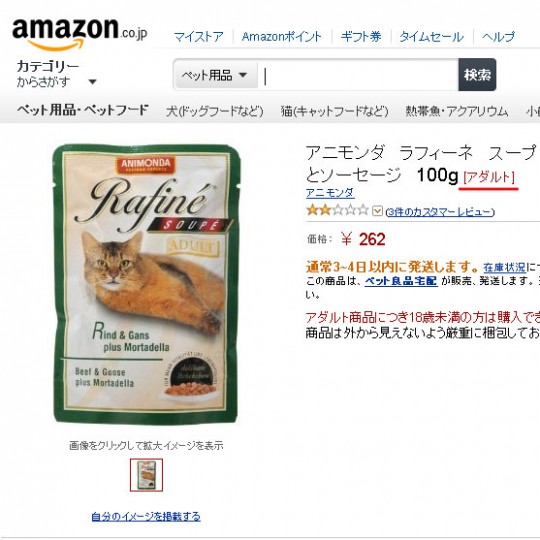
Task: Click the アニモンダ brand link
Action: pos(330,193)
